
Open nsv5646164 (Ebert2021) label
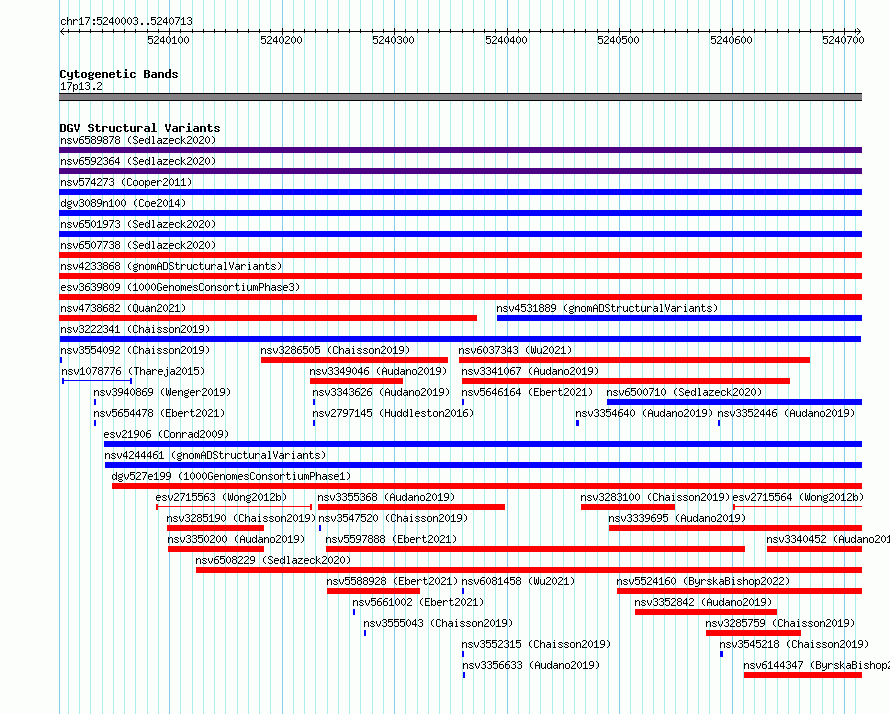pos(527,392)
